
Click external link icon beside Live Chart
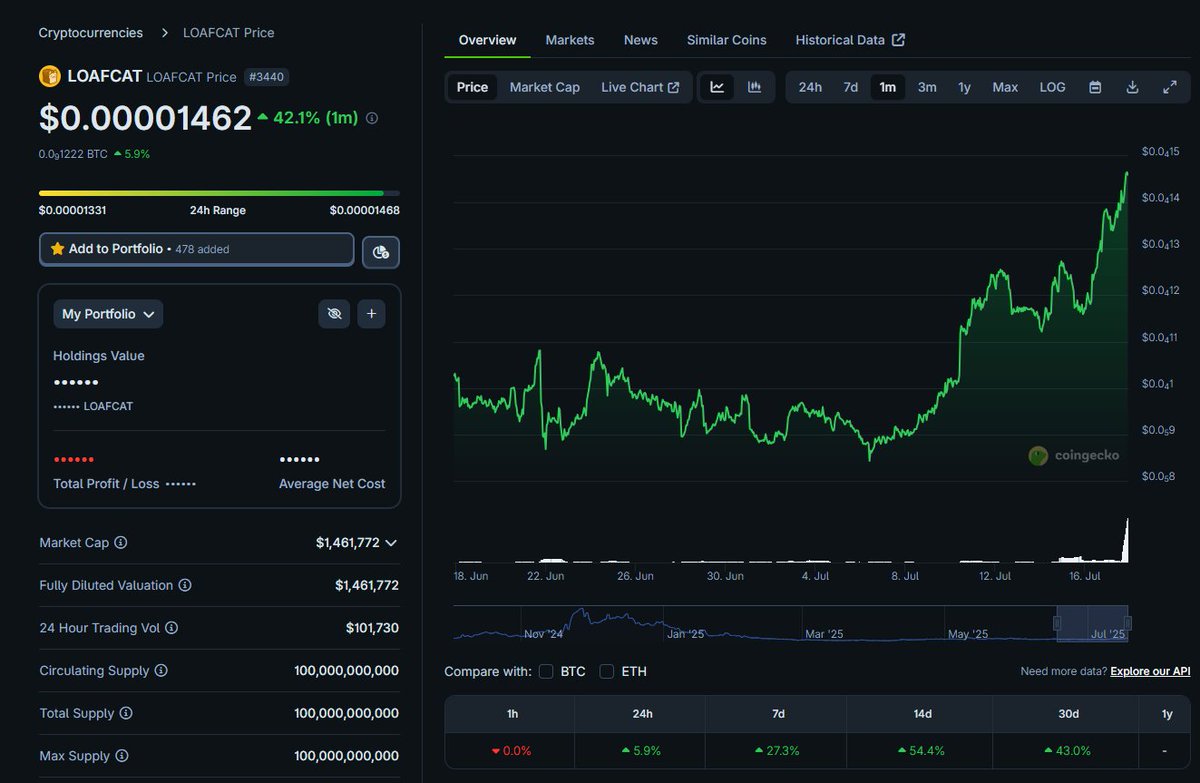tap(673, 88)
